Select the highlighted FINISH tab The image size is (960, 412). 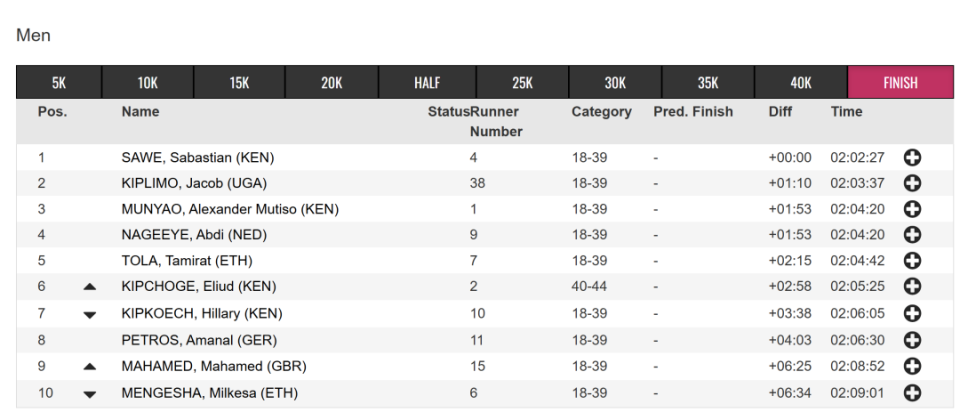coord(901,82)
